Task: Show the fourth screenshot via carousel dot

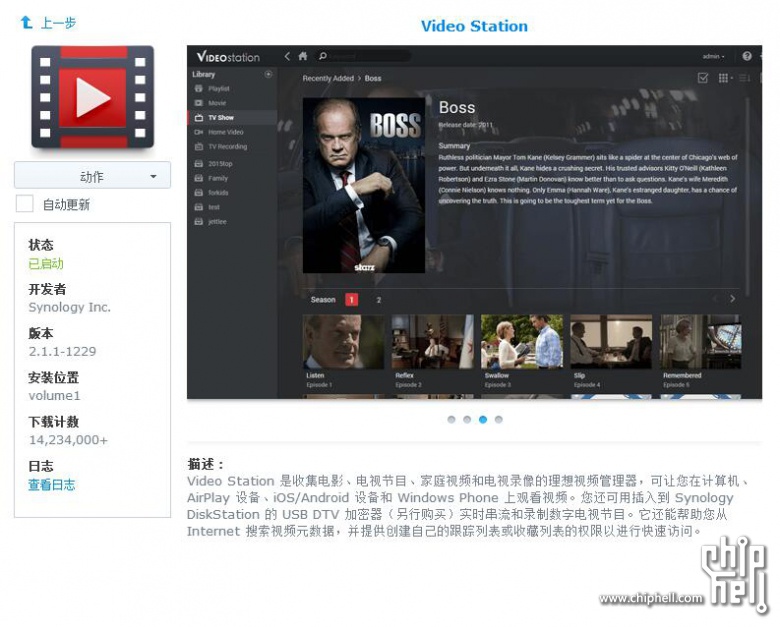Action: click(498, 419)
